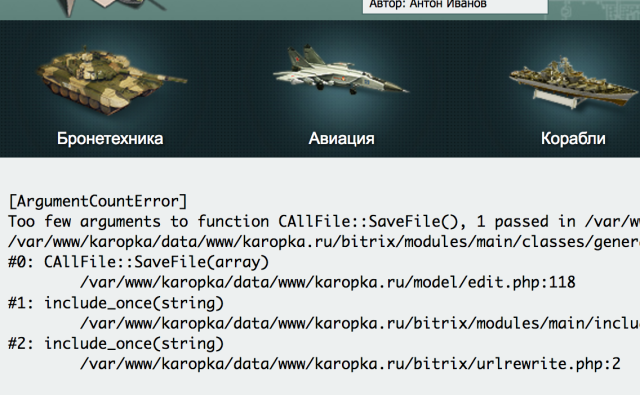
Task: Click the '#1: include_once(string)' line
Action: 116,303
